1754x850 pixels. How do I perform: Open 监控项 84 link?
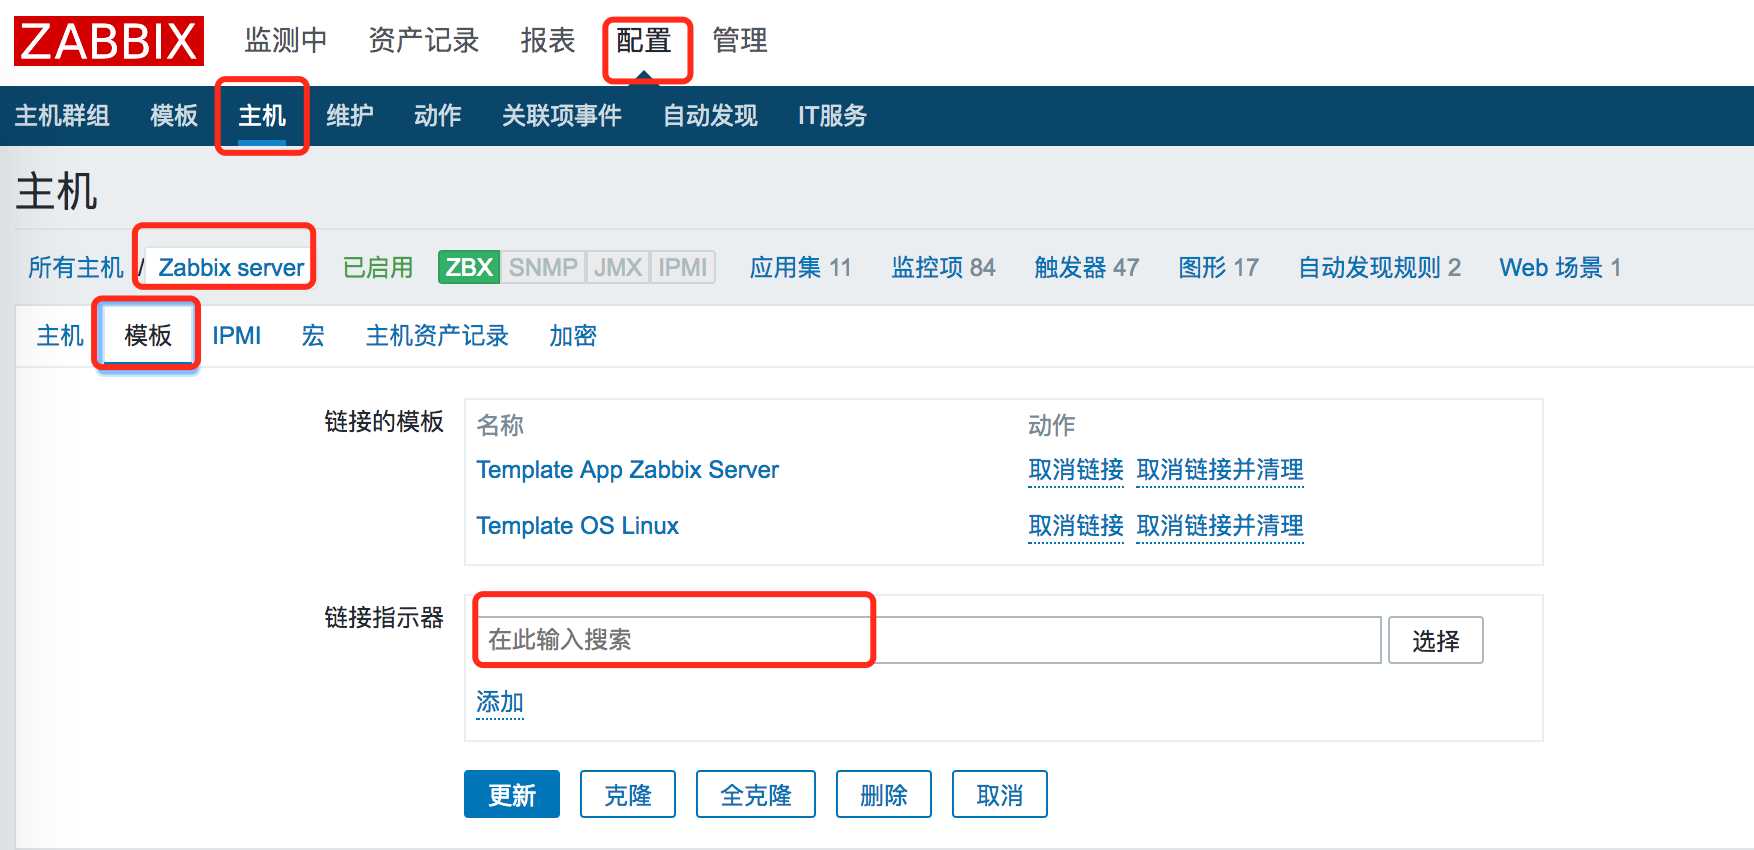pos(943,267)
